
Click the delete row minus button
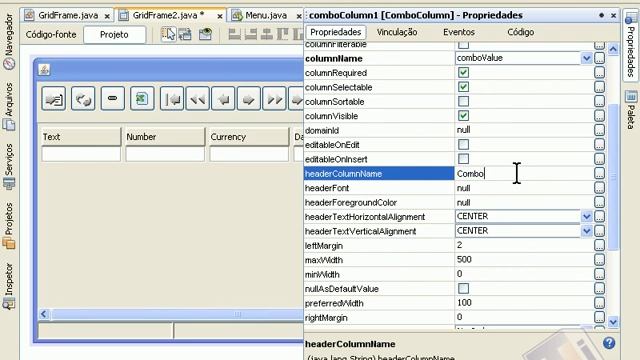tap(113, 98)
